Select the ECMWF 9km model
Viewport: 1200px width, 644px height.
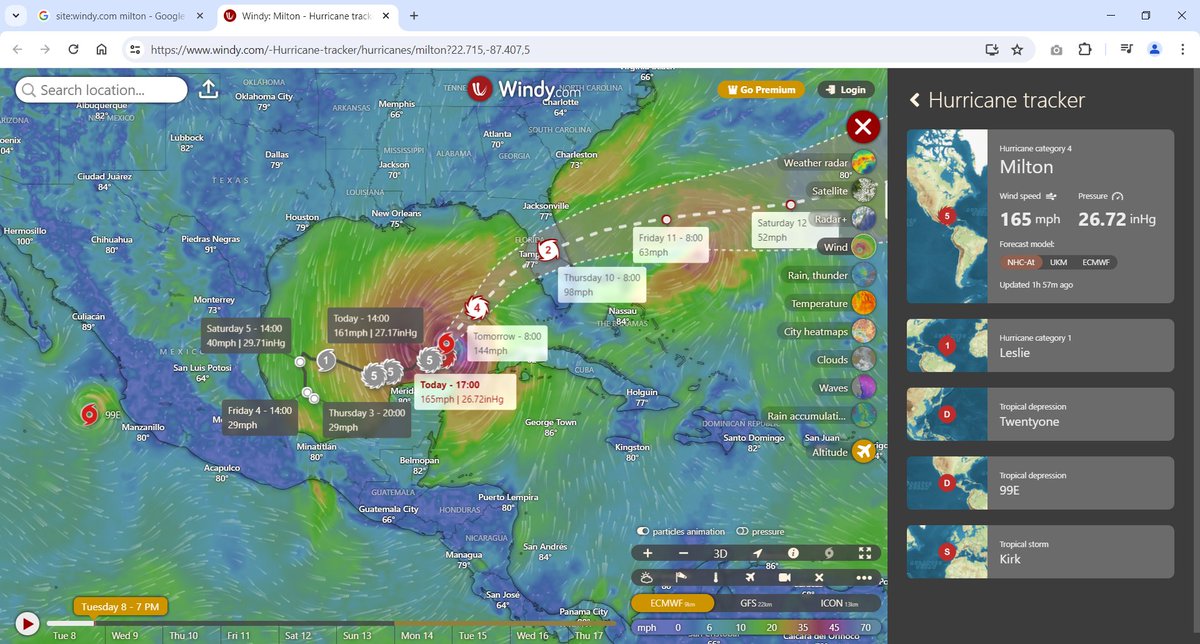click(673, 603)
